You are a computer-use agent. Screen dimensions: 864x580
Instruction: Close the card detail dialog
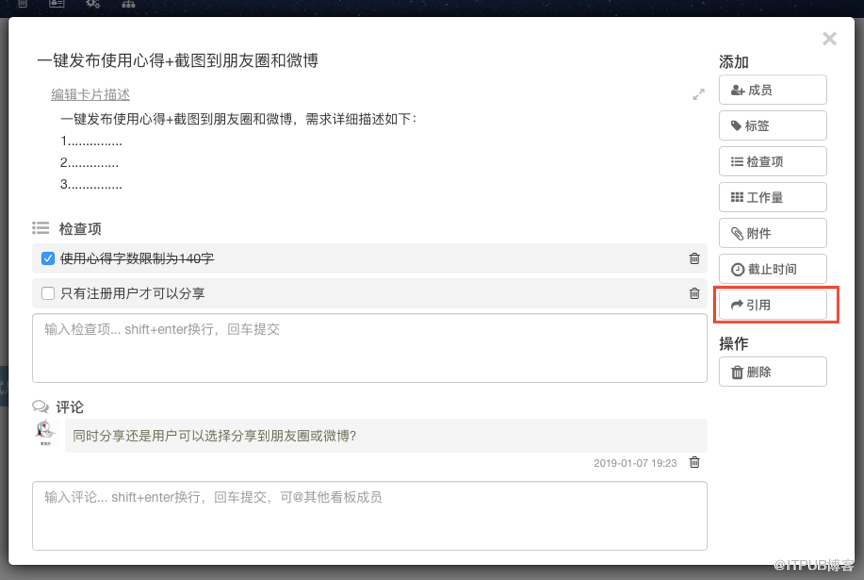tap(829, 39)
